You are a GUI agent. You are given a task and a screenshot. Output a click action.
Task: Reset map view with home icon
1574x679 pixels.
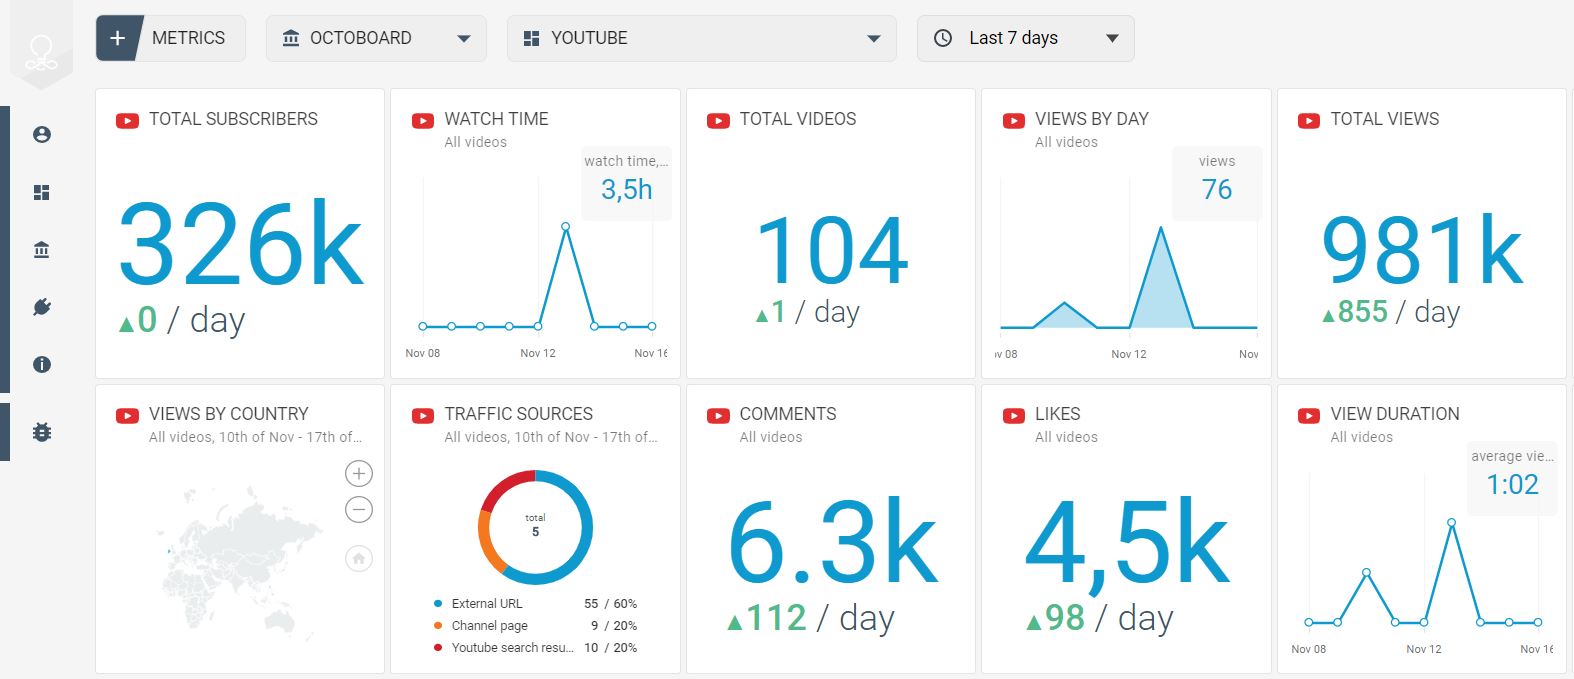click(x=359, y=558)
